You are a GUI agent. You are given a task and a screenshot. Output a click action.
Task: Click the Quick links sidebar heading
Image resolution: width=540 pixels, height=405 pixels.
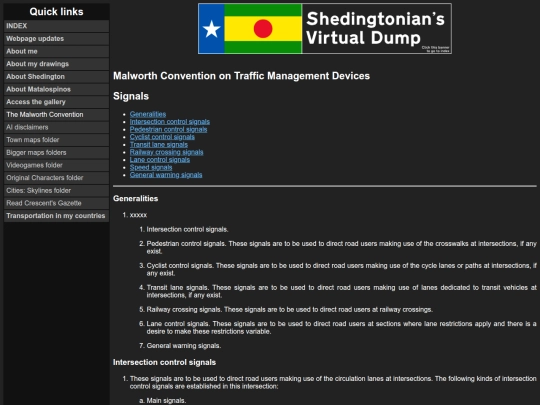point(56,12)
